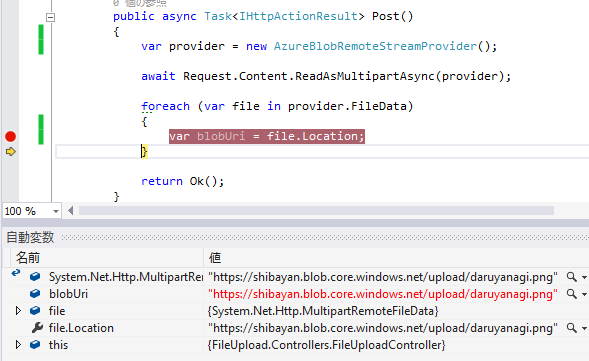This screenshot has height=361, width=589.
Task: Click 'provider.FileData' in the foreach statement
Action: tap(347, 106)
